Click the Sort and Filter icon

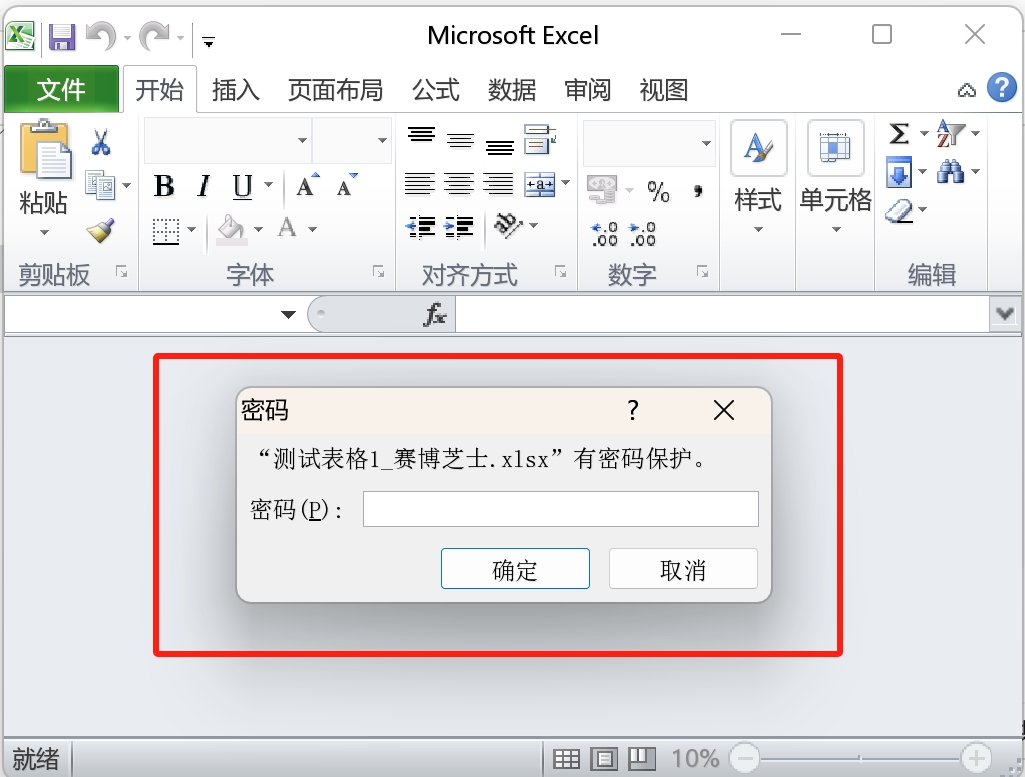coord(950,133)
